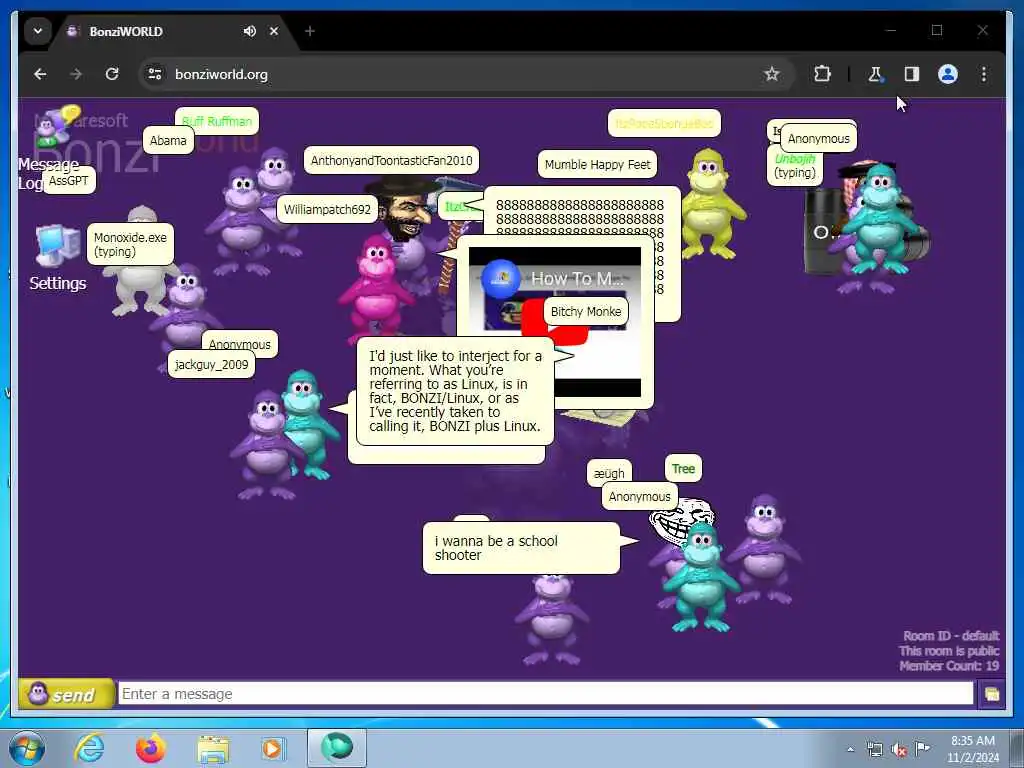
Task: Open the Windows Start orb
Action: point(27,748)
